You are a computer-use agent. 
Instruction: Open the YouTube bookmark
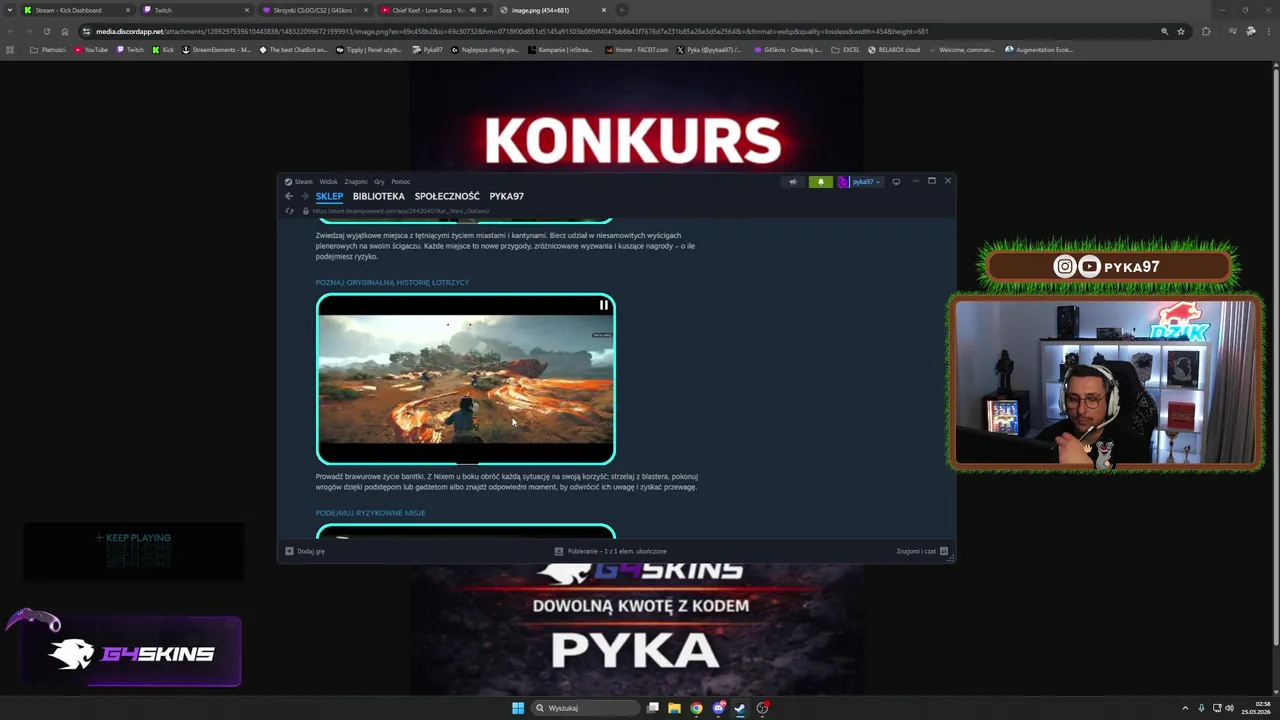[x=91, y=49]
